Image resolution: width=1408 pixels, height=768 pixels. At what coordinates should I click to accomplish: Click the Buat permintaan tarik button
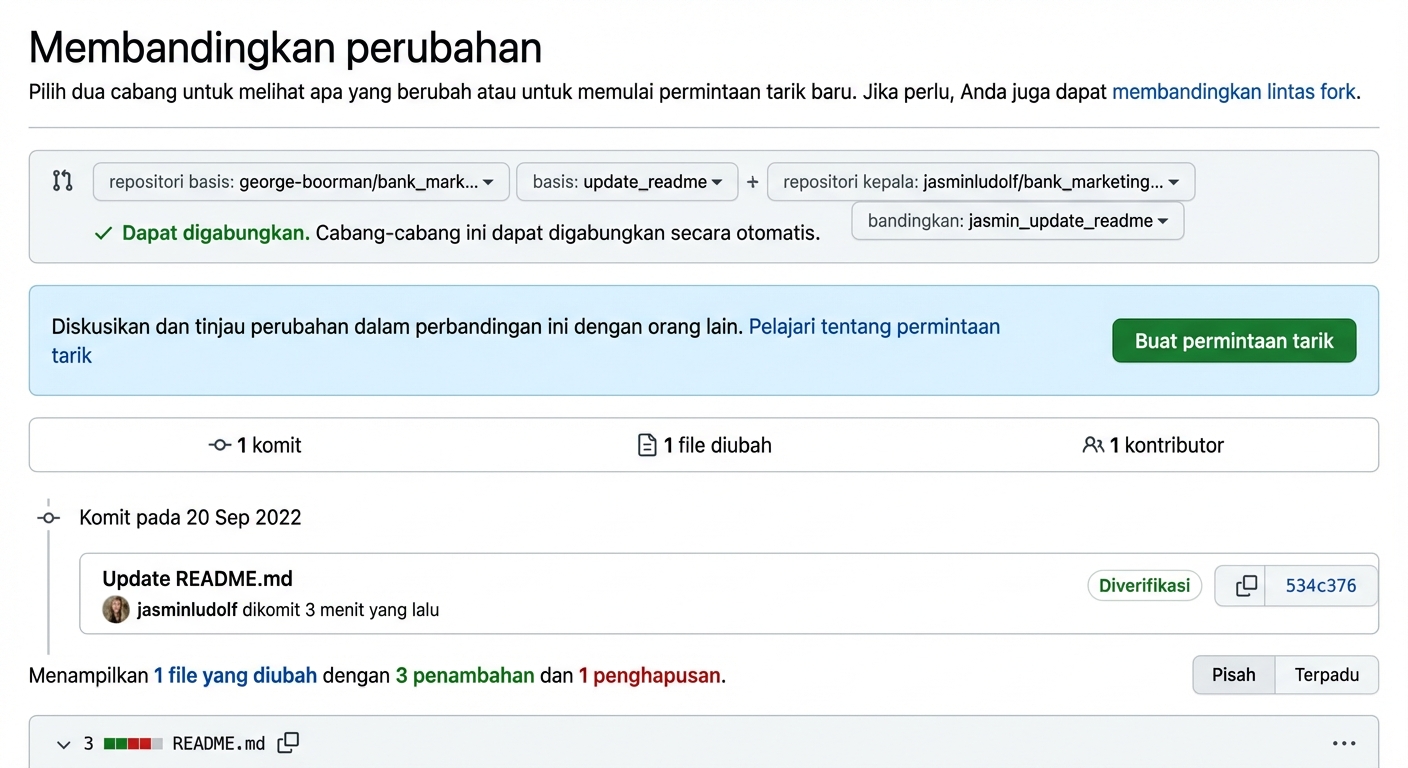tap(1234, 341)
